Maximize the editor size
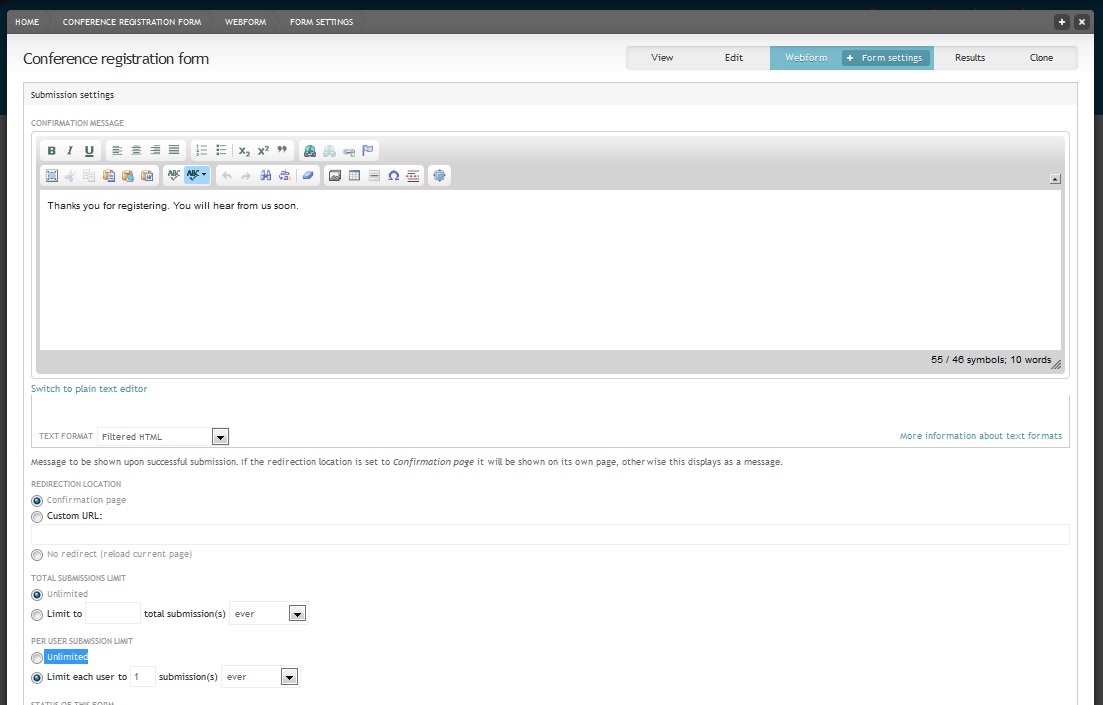The image size is (1103, 705). [439, 176]
